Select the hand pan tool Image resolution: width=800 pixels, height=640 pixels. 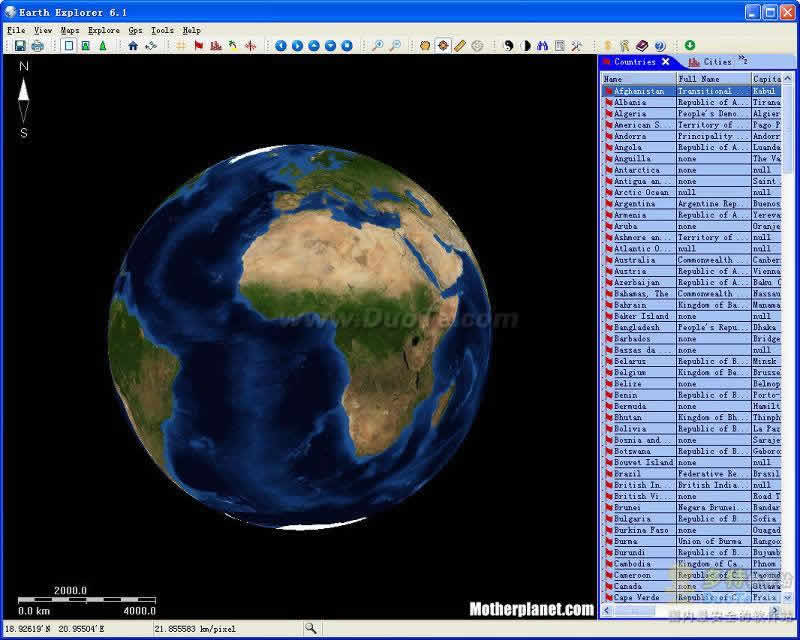point(425,46)
